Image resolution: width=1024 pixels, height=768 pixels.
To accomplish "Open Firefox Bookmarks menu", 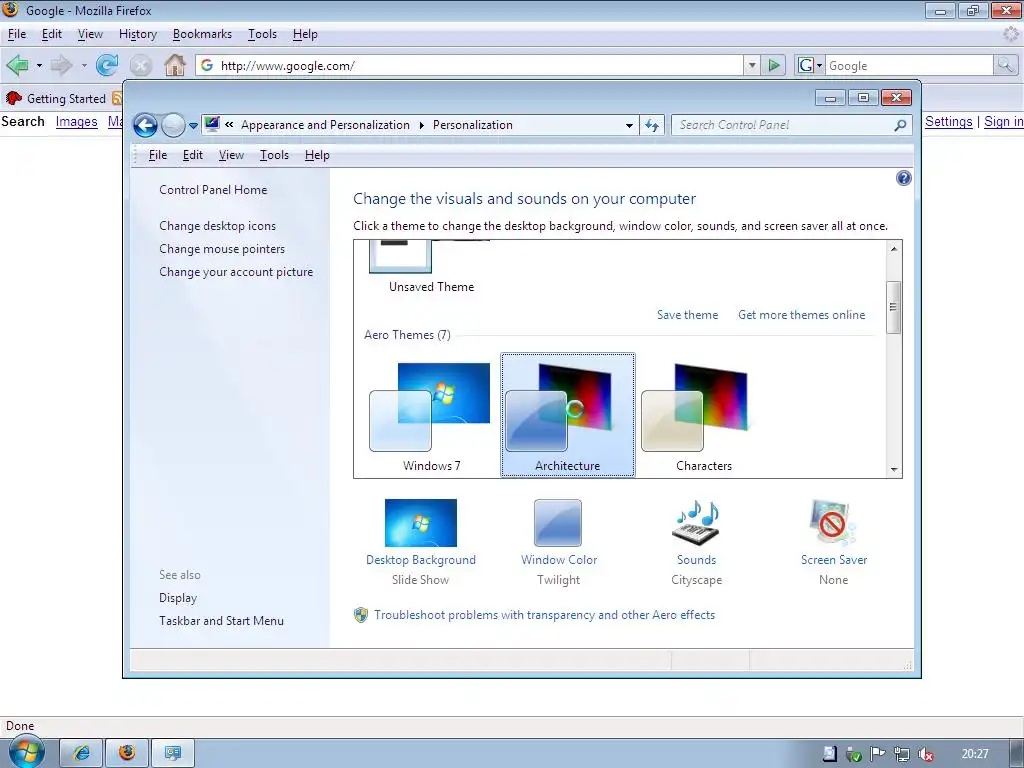I will click(x=202, y=34).
